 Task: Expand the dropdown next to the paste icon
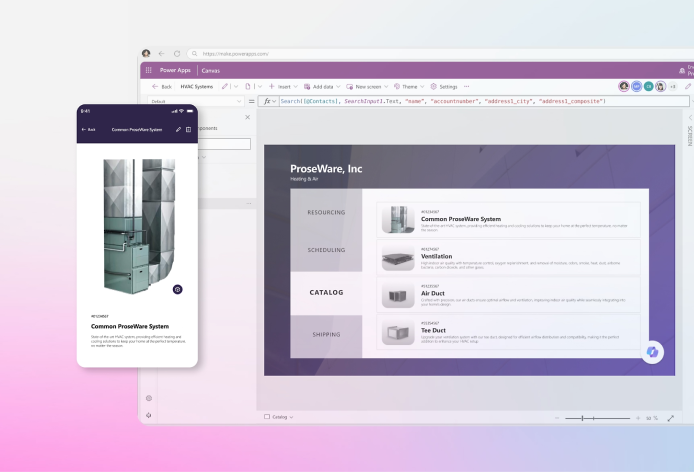[x=260, y=87]
